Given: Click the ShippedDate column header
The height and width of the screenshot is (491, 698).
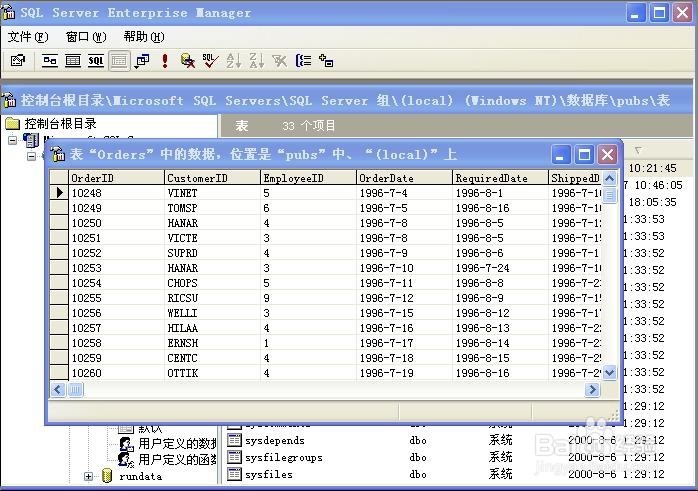Looking at the screenshot, I should point(575,178).
